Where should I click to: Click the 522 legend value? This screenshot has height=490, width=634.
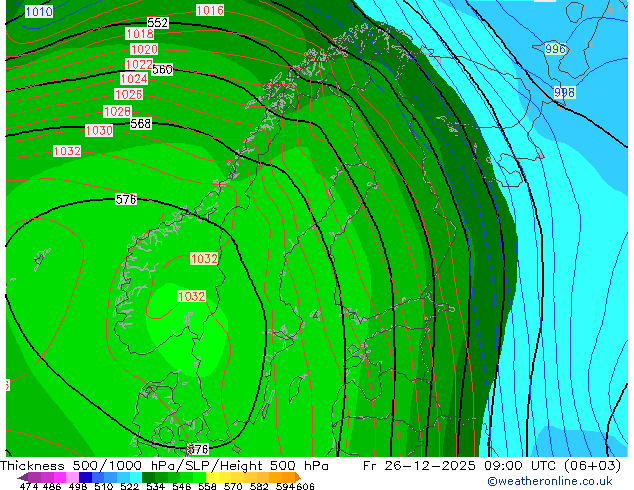click(x=129, y=486)
